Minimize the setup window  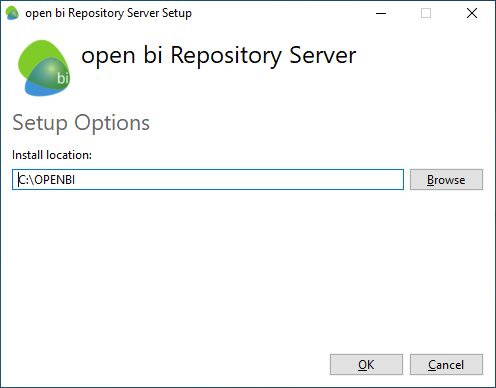381,13
